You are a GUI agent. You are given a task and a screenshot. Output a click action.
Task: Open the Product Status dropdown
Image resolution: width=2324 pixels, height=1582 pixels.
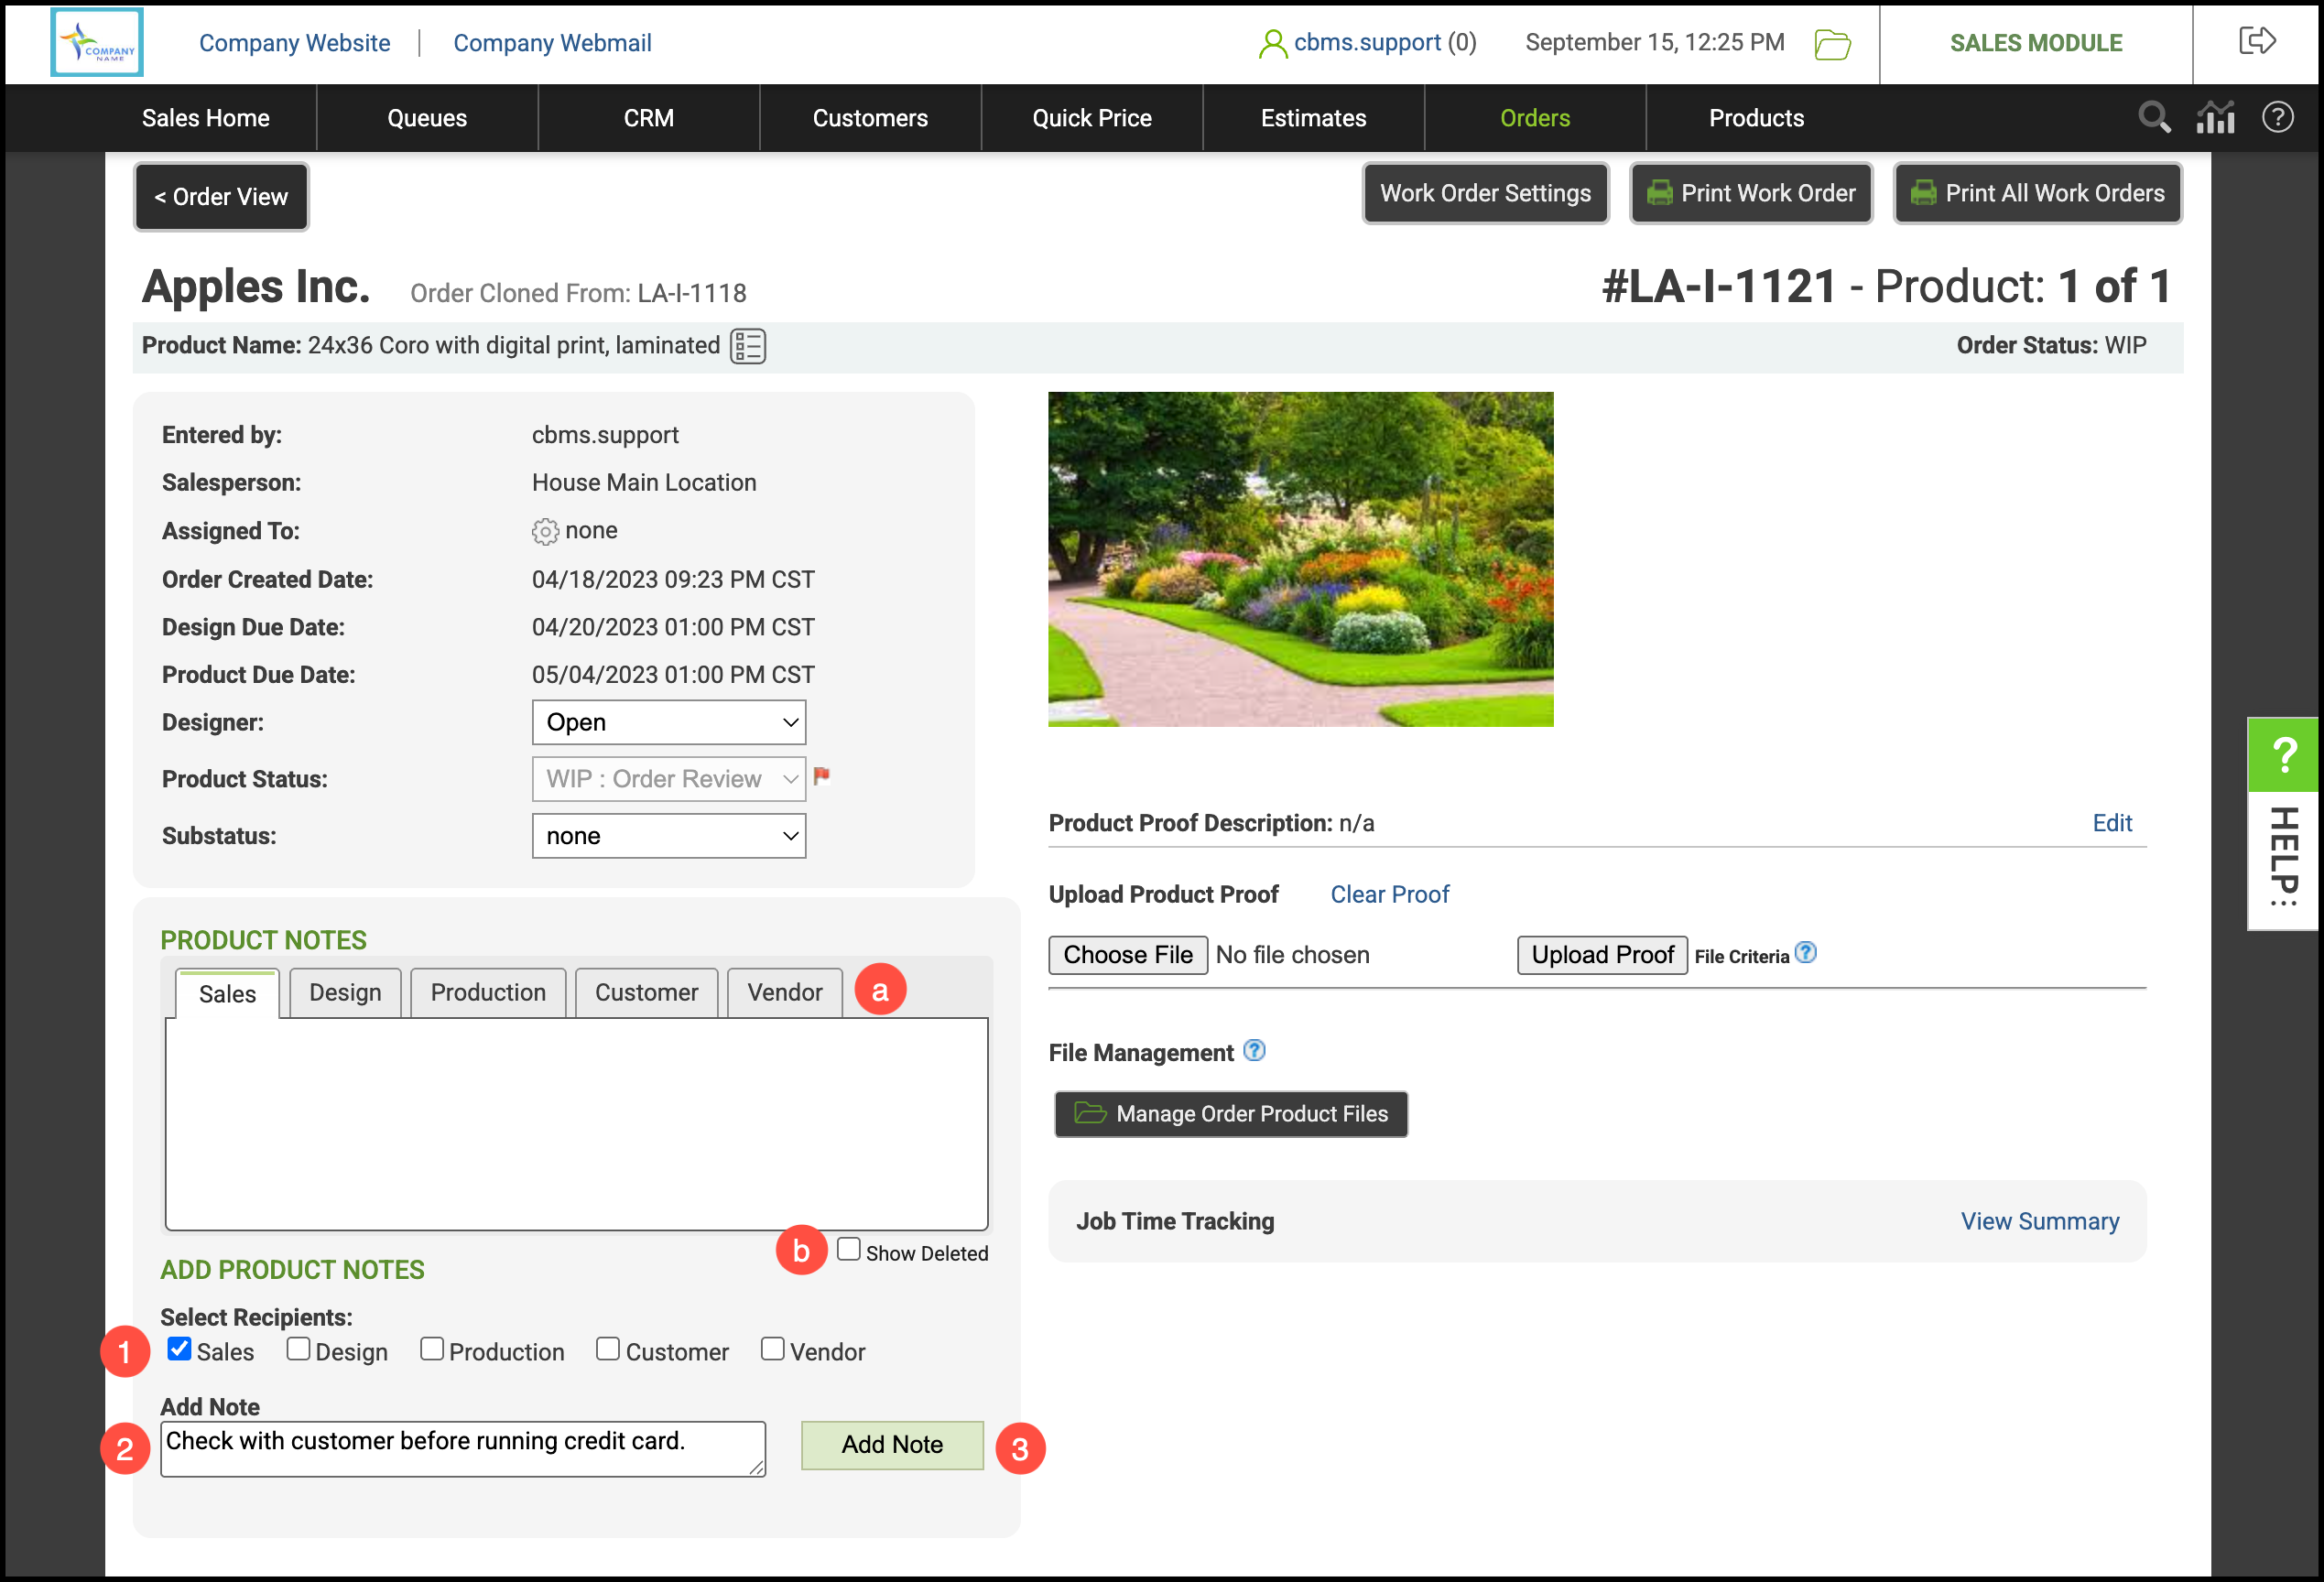pos(668,778)
